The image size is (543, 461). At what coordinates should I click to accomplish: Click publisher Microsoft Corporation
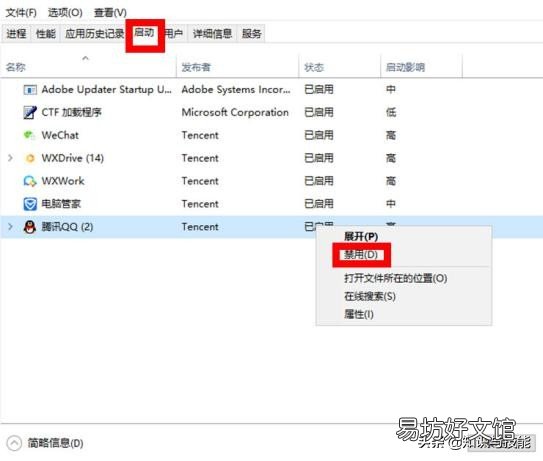[235, 113]
